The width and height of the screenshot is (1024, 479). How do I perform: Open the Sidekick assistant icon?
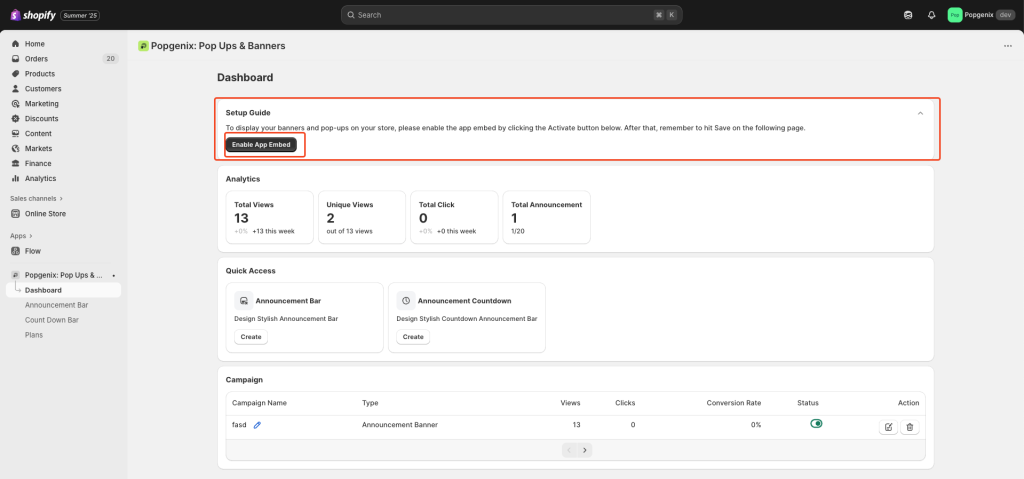point(908,15)
